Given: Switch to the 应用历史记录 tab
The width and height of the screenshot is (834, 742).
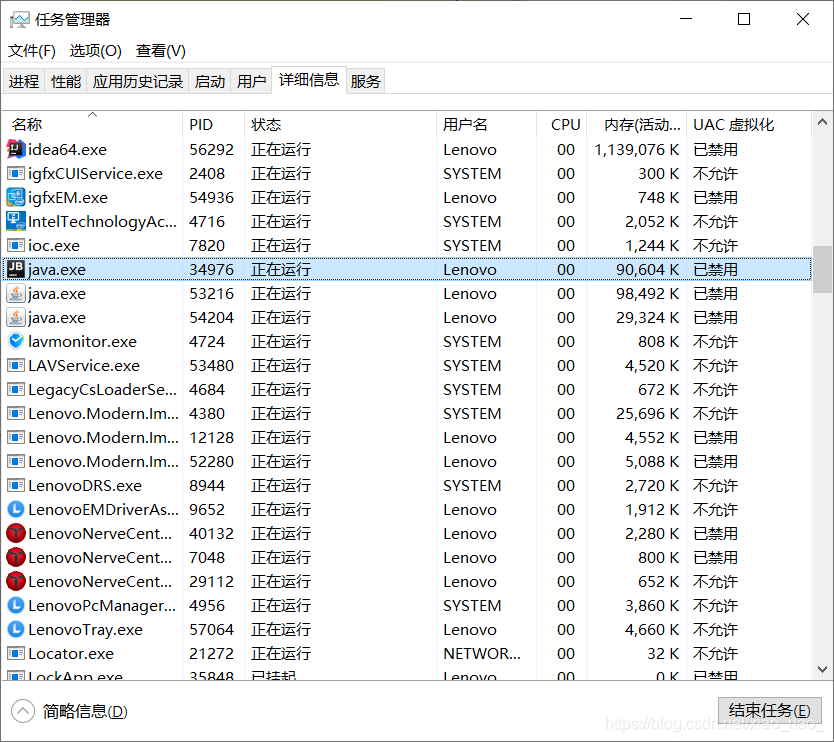Looking at the screenshot, I should tap(138, 81).
